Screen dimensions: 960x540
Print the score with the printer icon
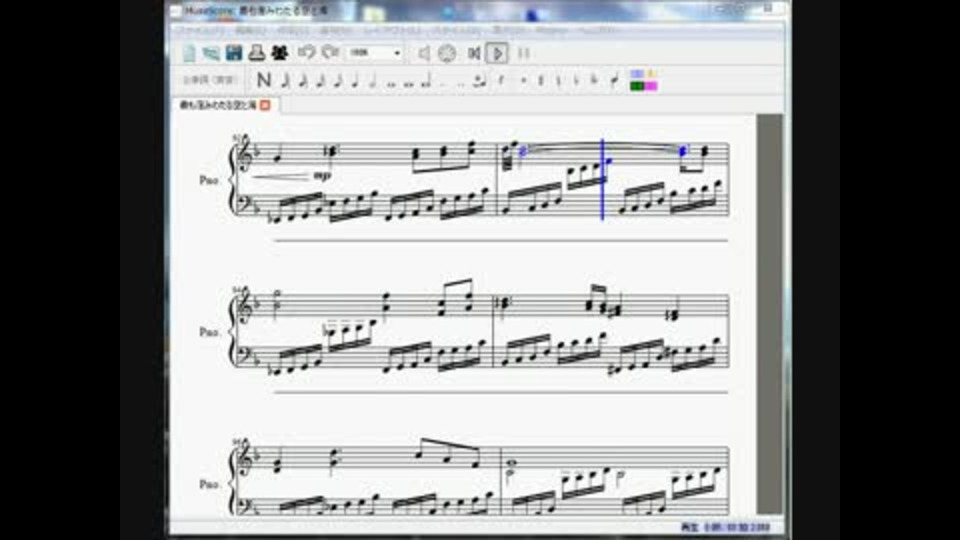257,53
